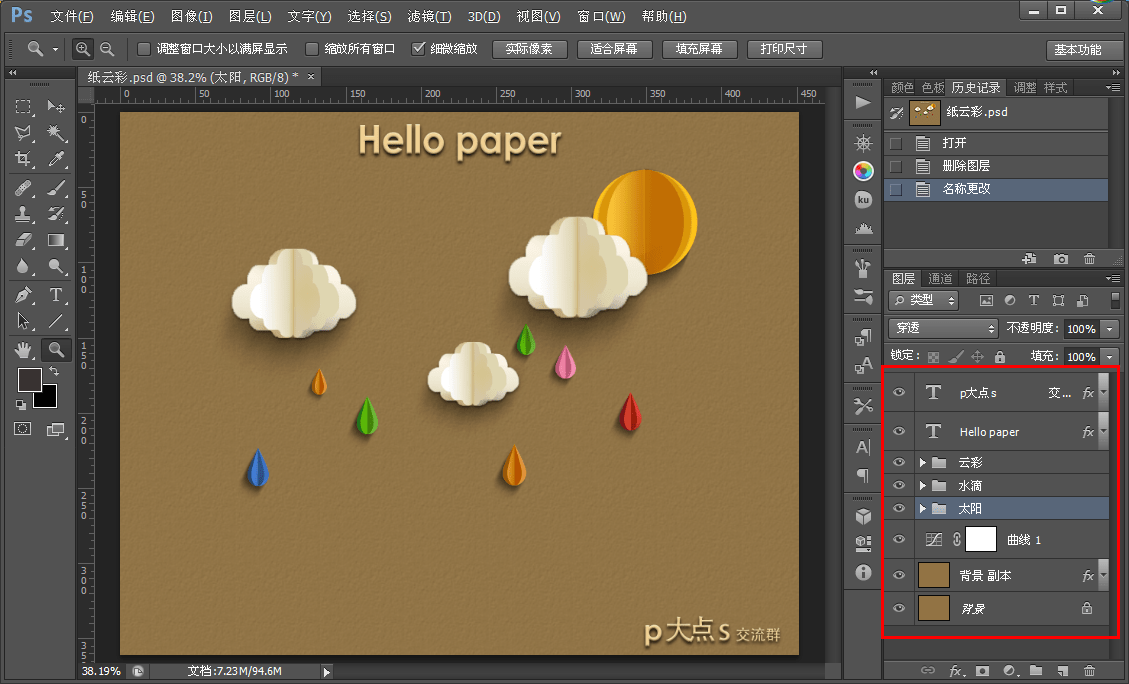
Task: Hide the p大点s text layer
Action: point(899,392)
